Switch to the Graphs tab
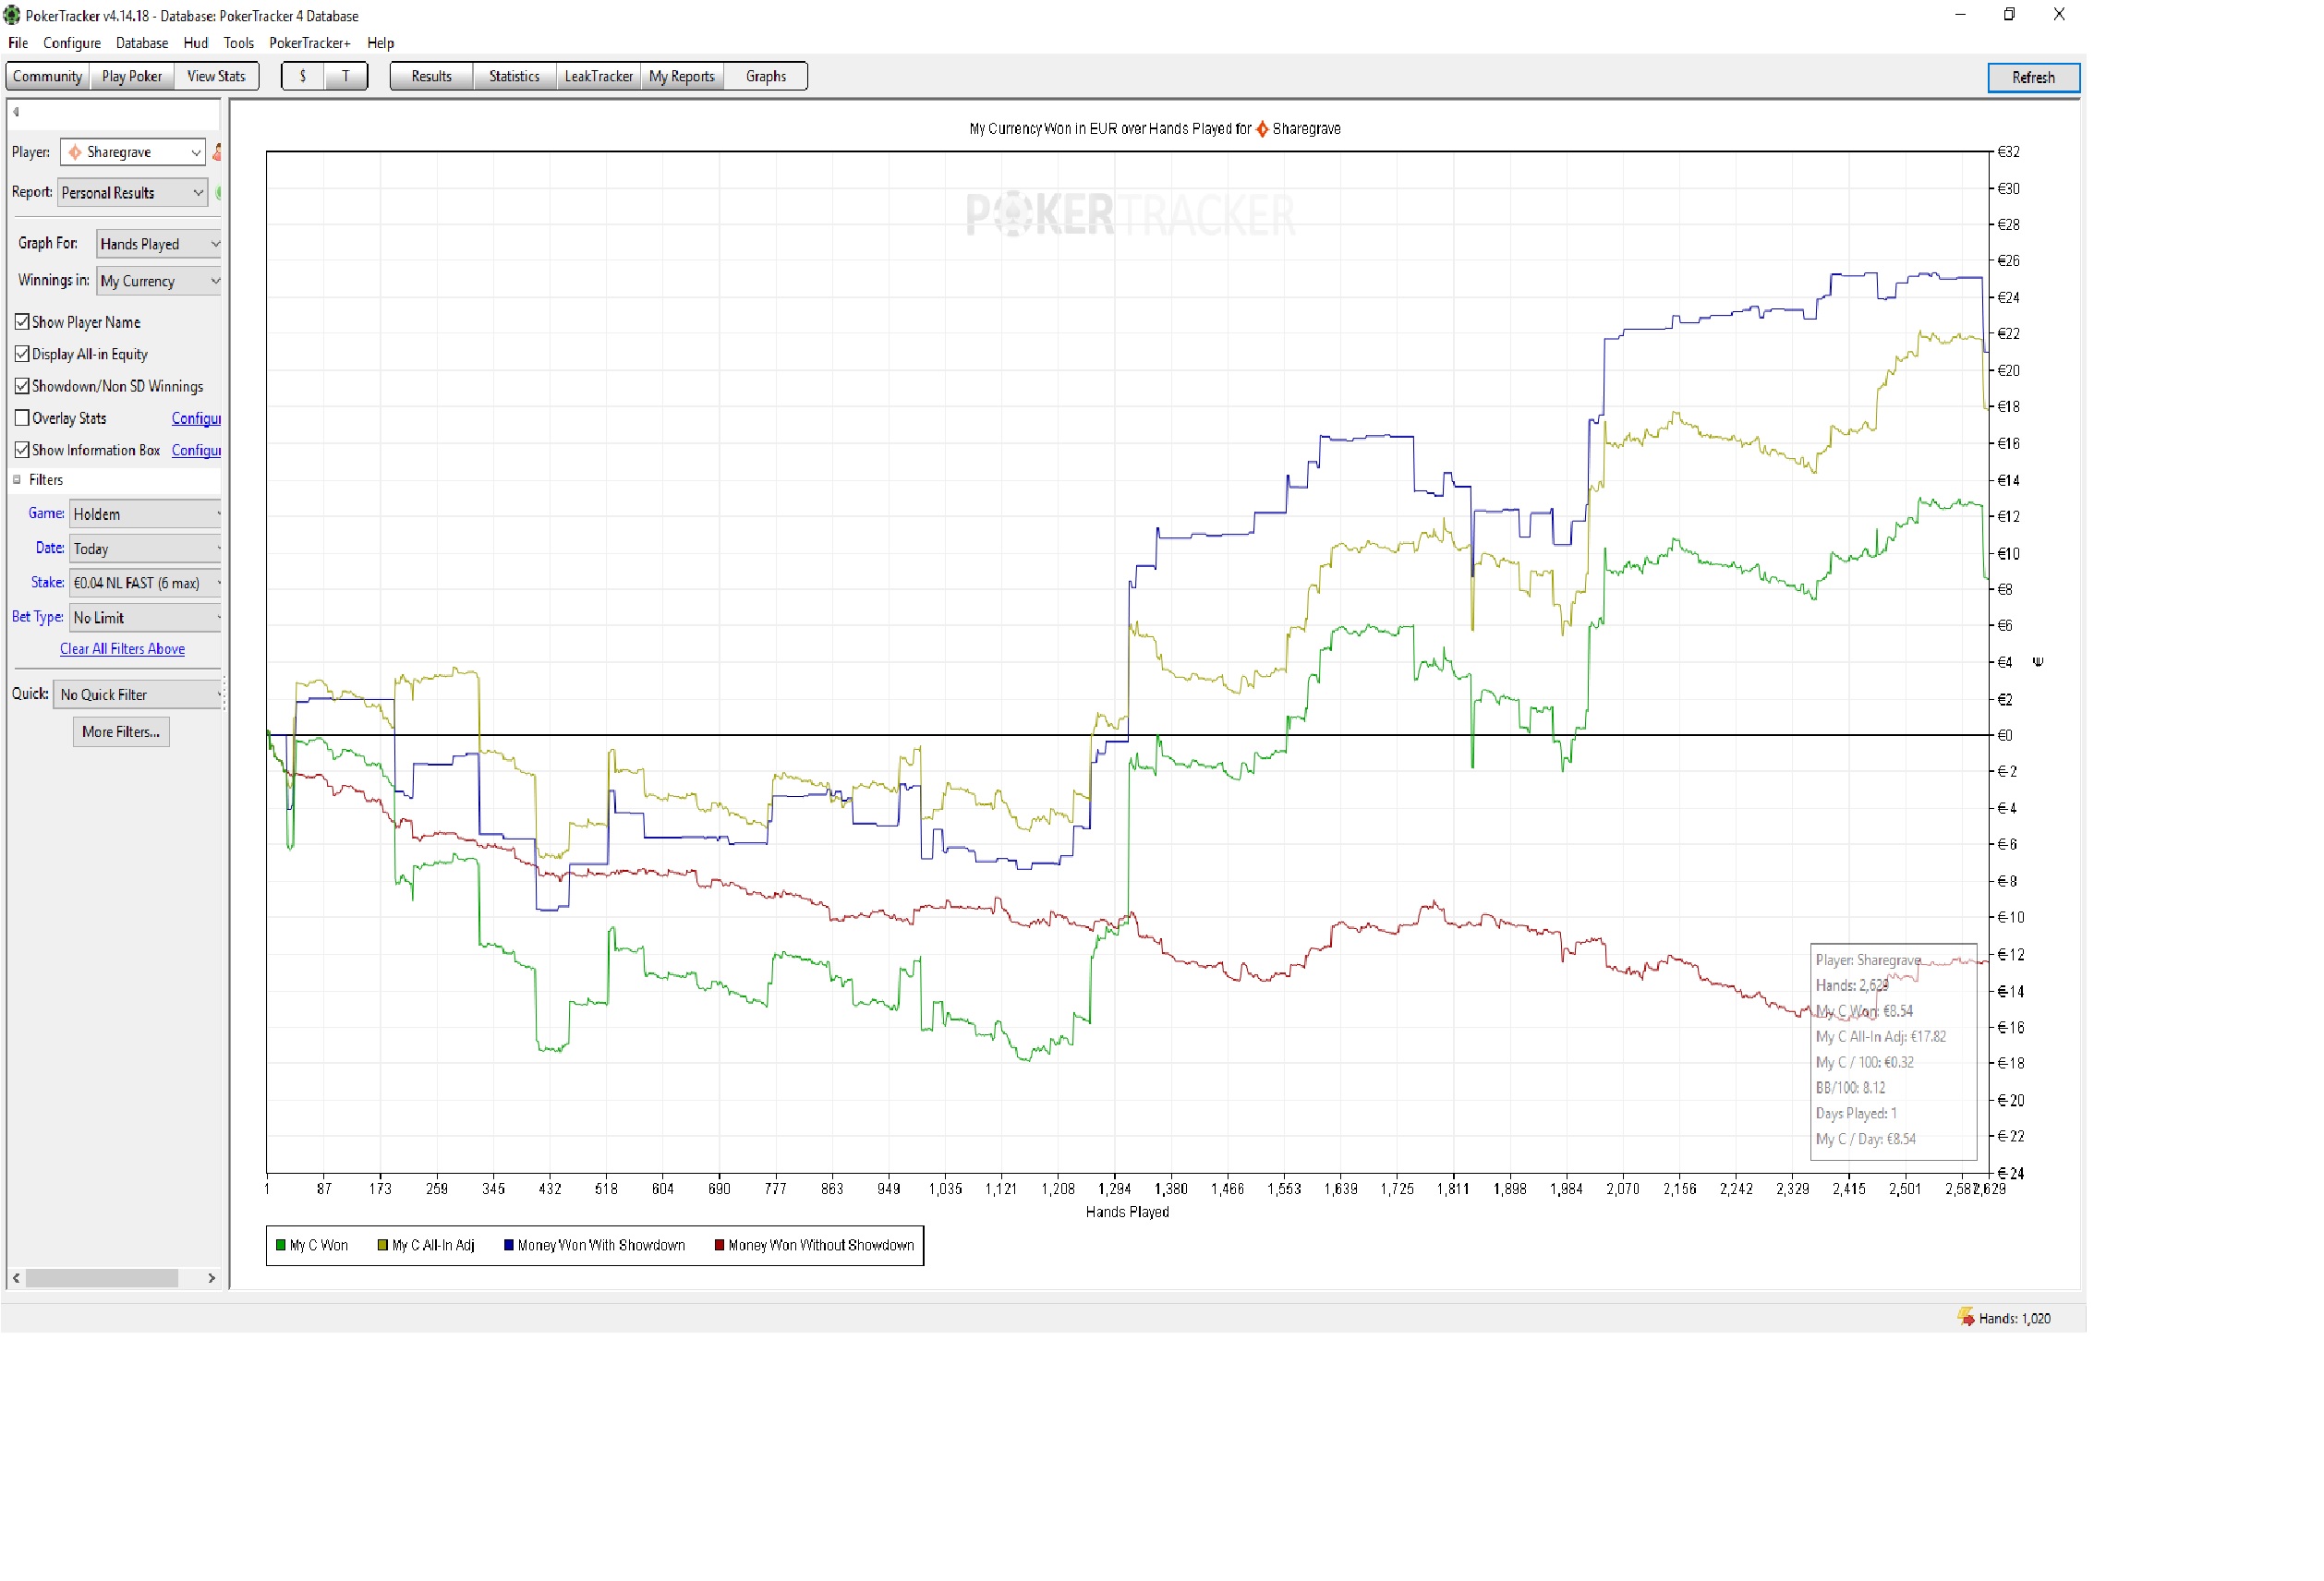 (x=766, y=76)
